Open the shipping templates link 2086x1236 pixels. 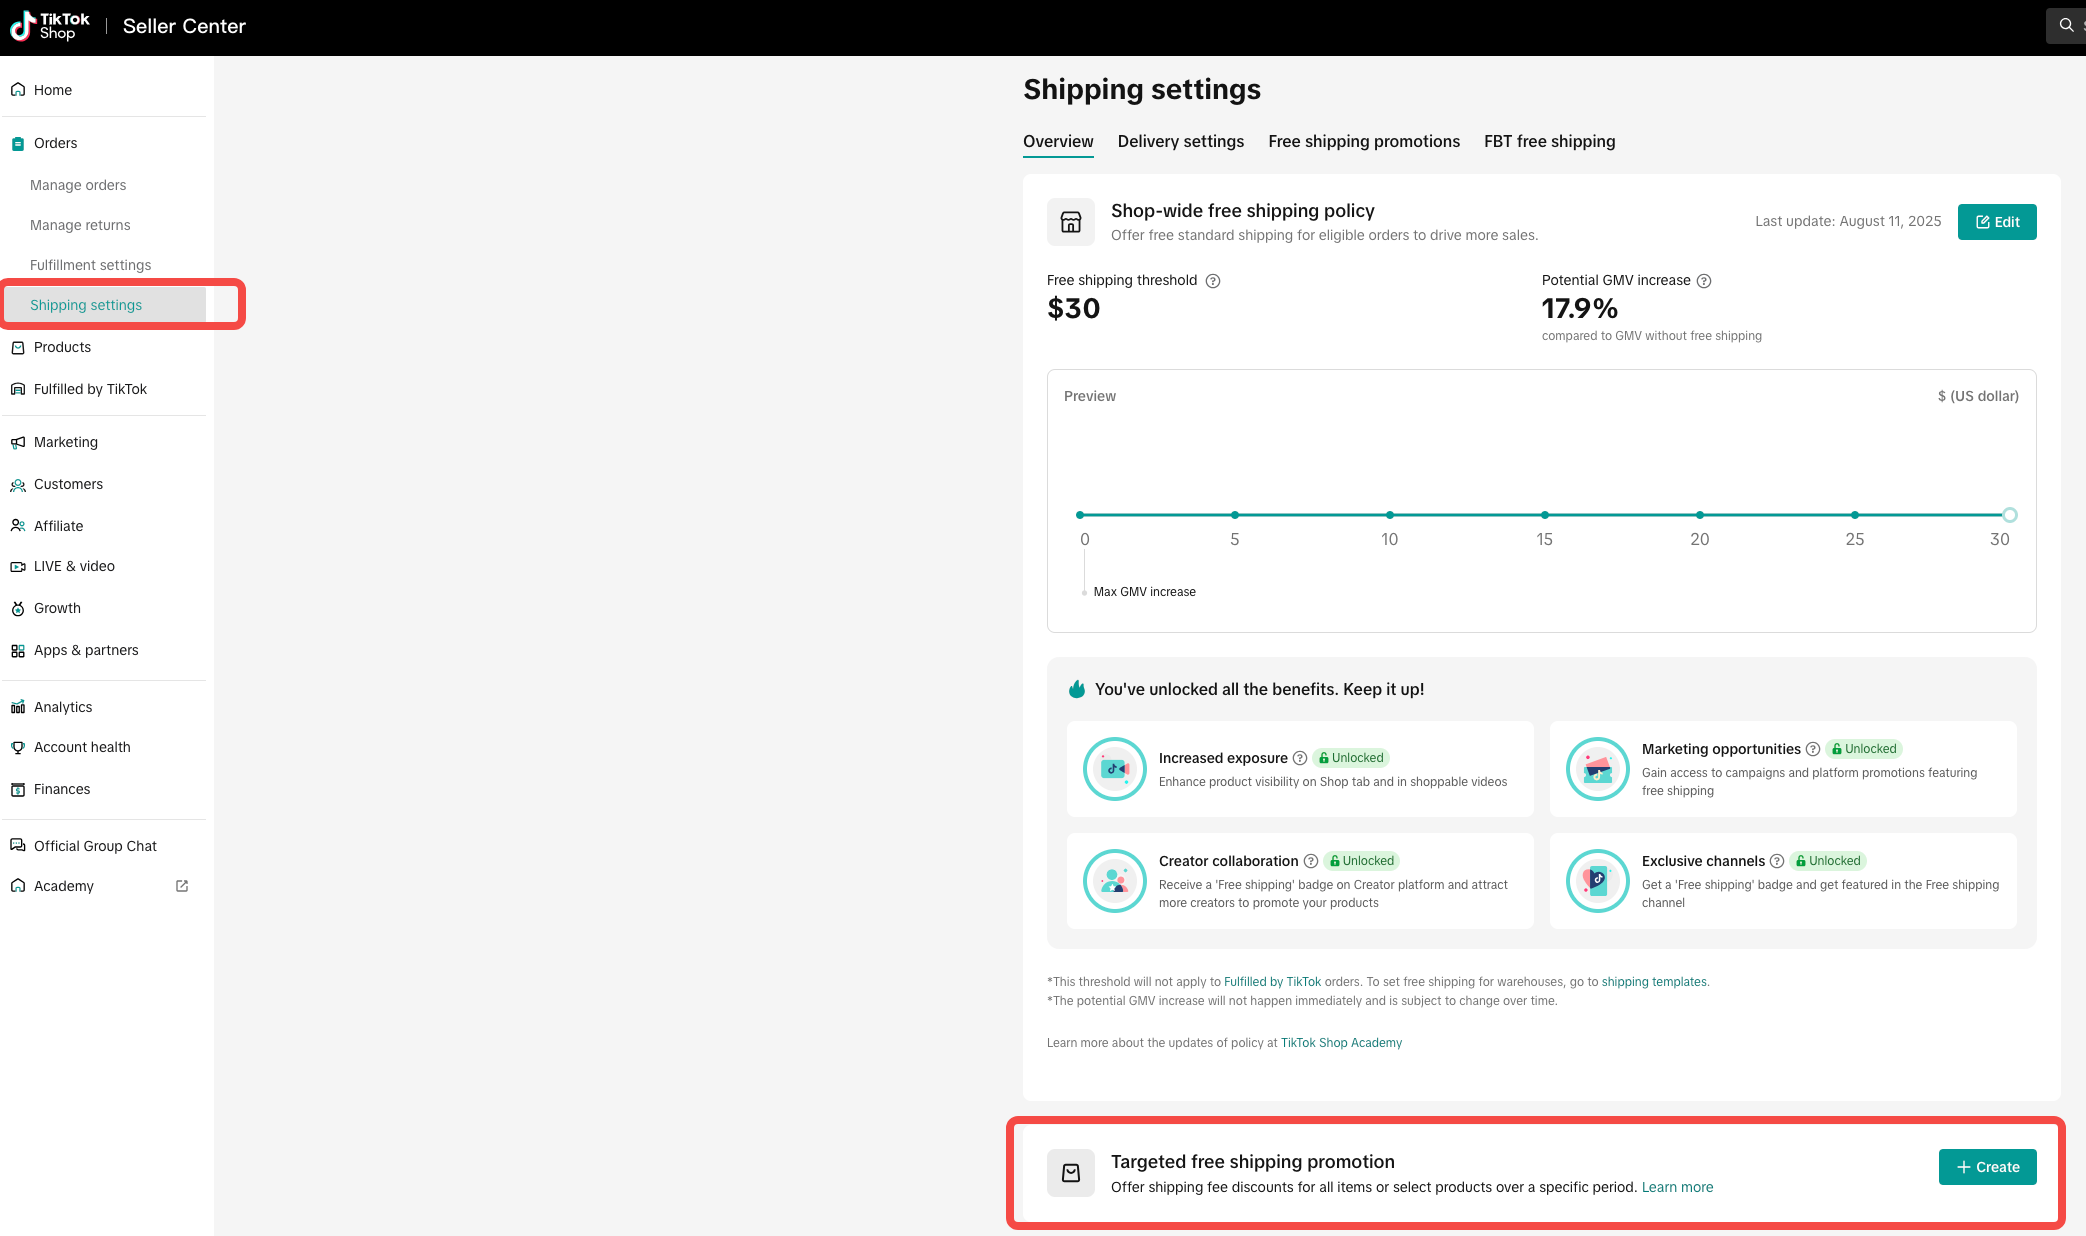point(1654,982)
